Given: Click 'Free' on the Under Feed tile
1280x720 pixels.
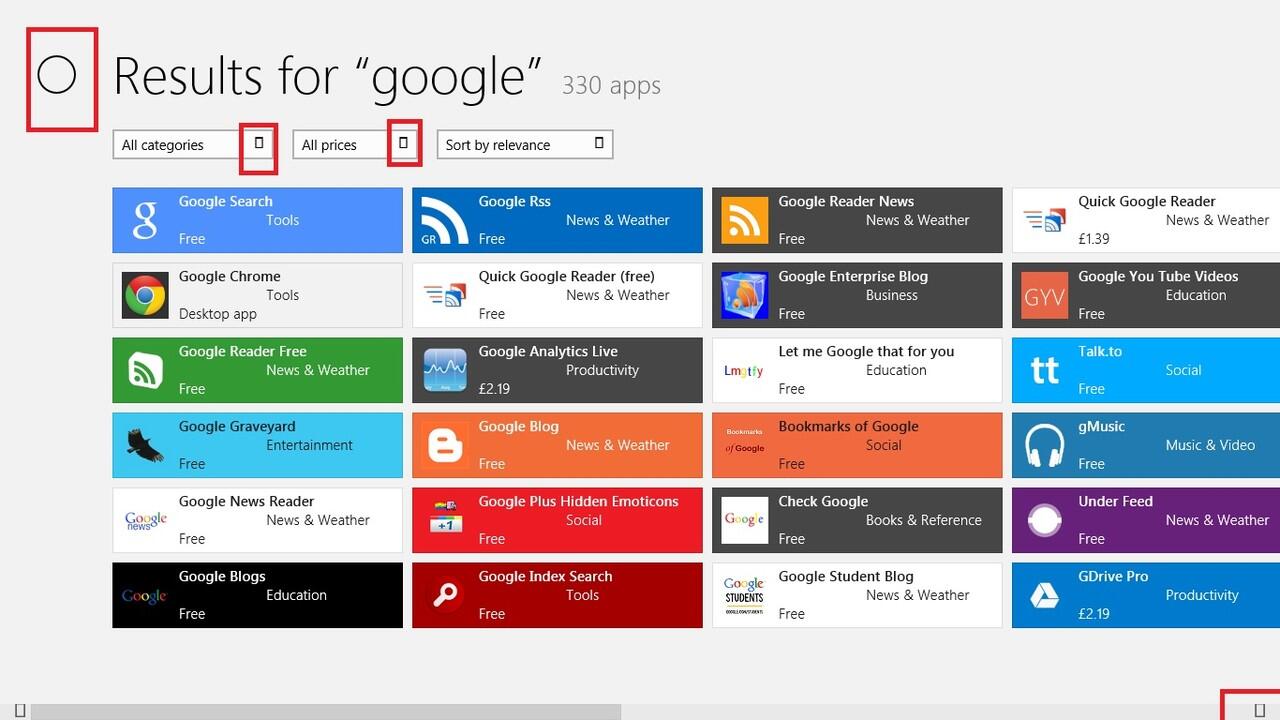Looking at the screenshot, I should point(1091,539).
